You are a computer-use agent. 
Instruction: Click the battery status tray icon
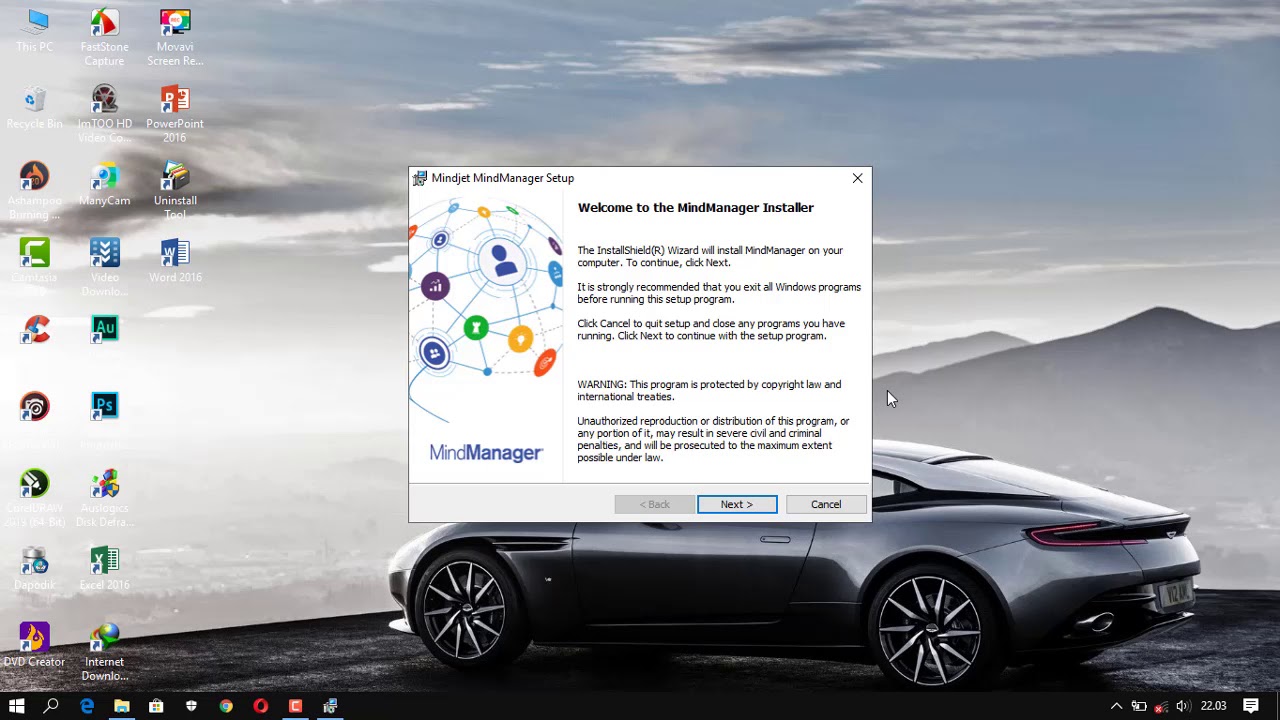[1139, 706]
